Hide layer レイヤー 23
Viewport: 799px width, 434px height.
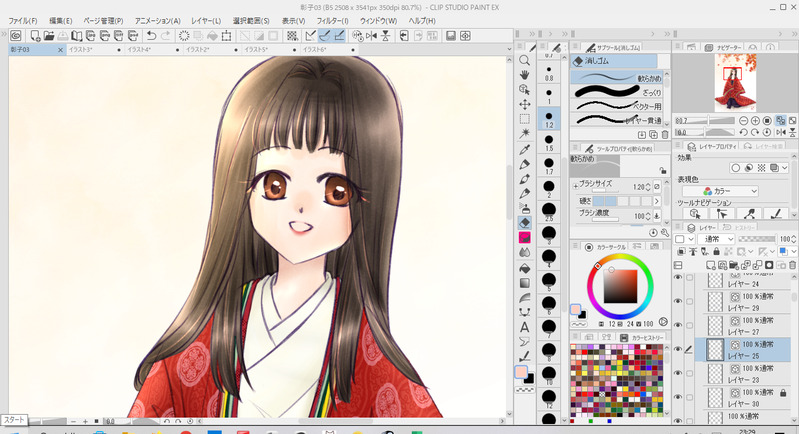pyautogui.click(x=678, y=373)
